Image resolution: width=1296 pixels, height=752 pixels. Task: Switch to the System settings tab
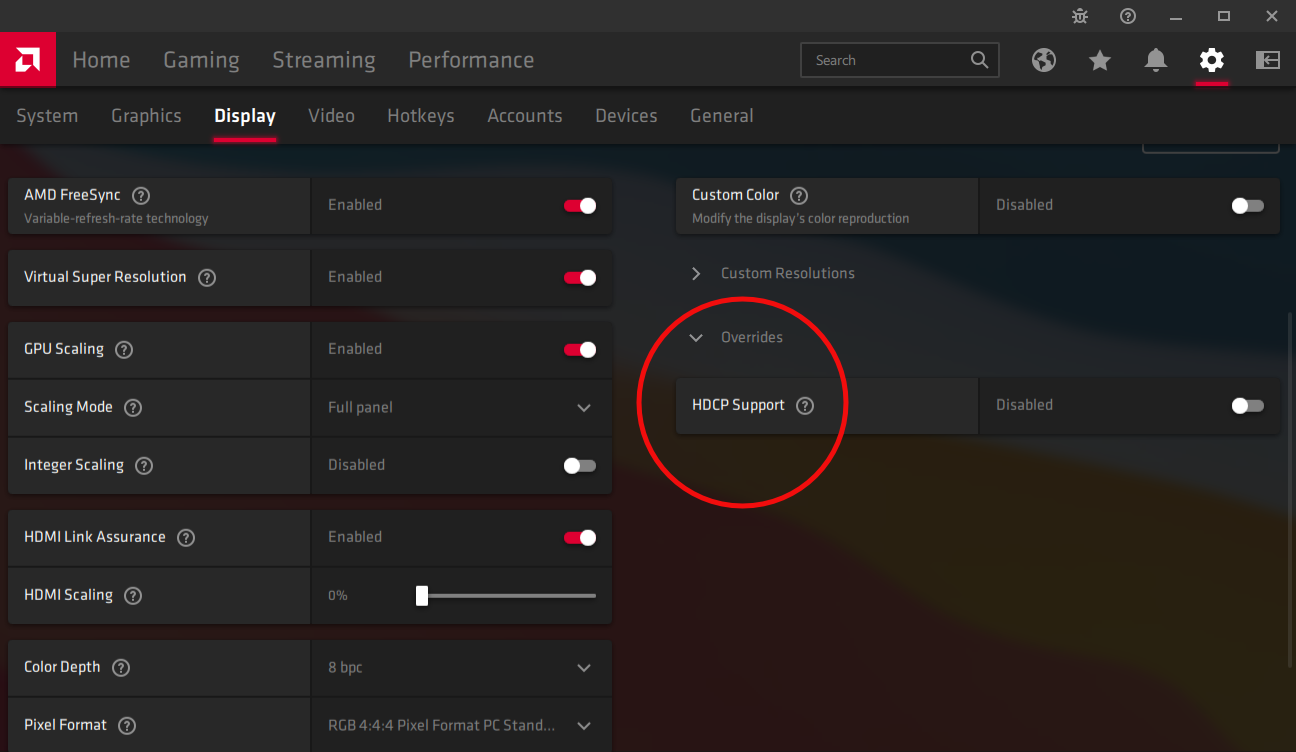click(x=47, y=116)
